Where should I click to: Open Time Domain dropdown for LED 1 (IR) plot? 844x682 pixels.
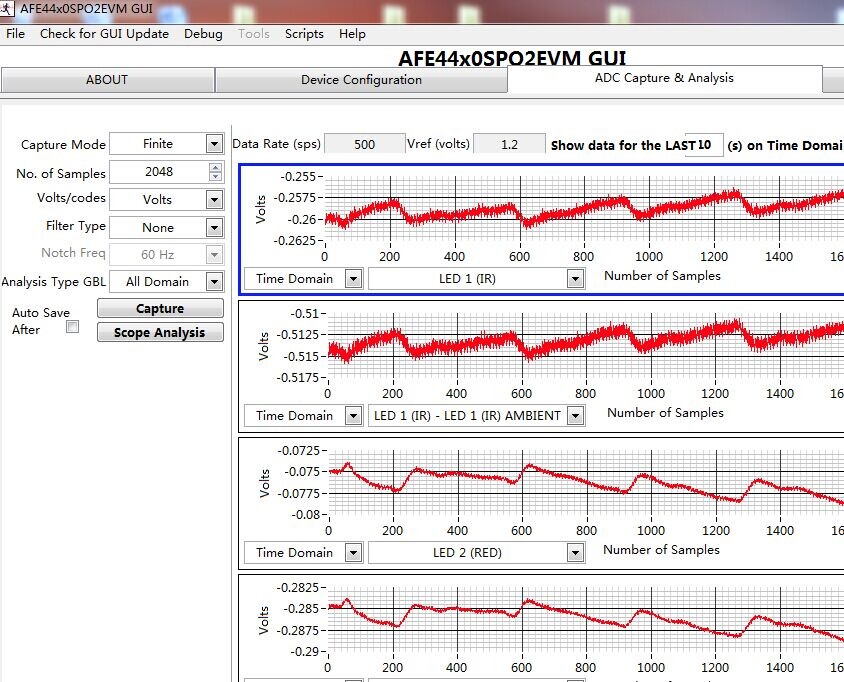click(x=353, y=279)
